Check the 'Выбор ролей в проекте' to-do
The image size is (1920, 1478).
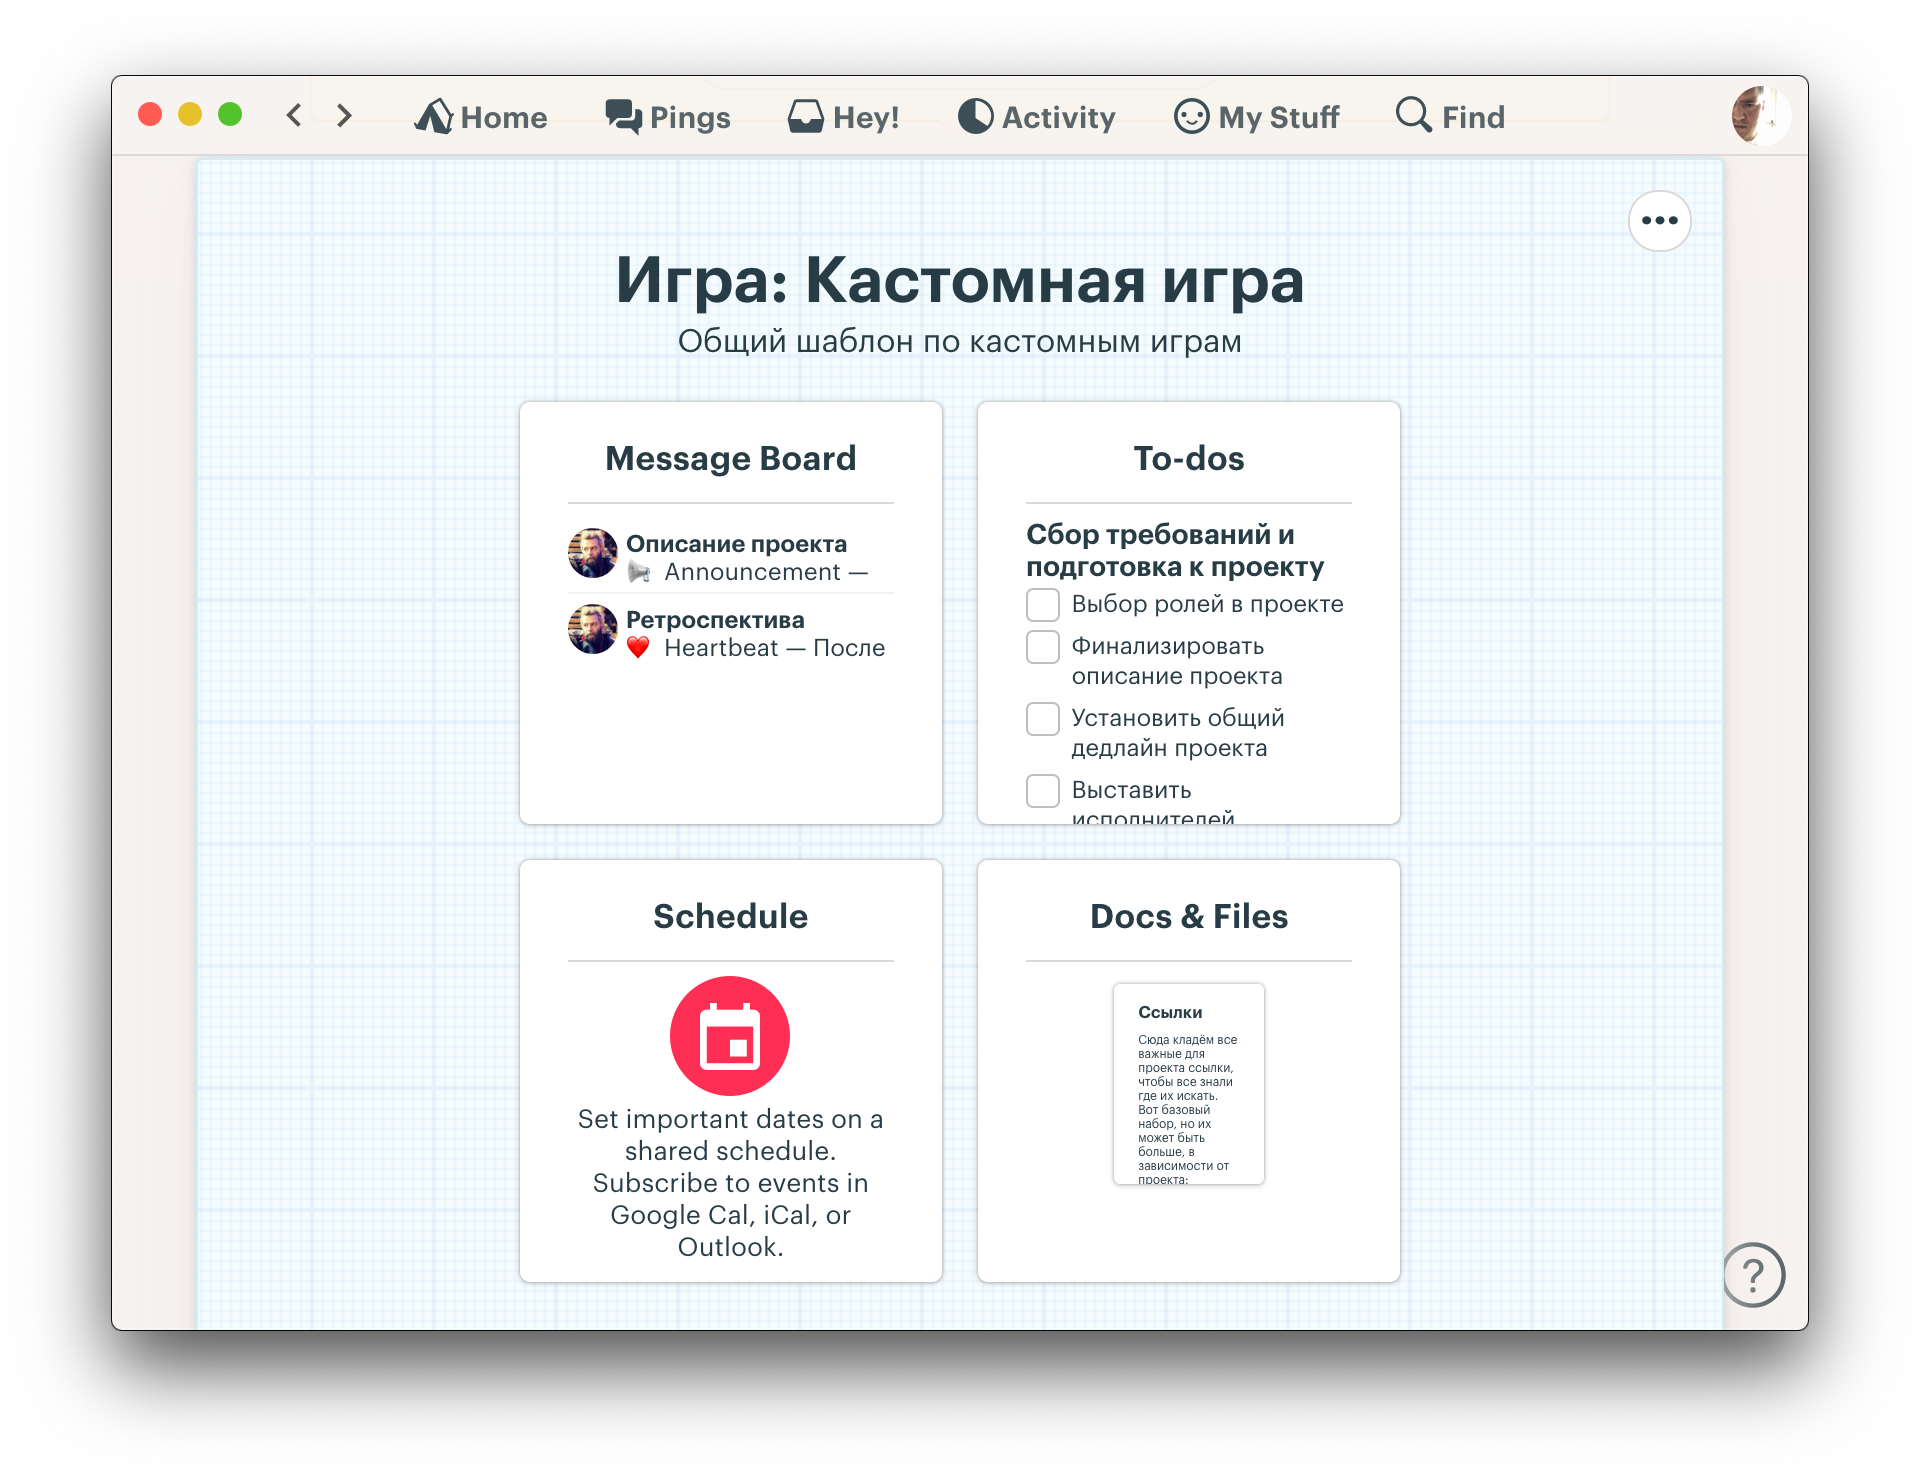click(x=1043, y=605)
